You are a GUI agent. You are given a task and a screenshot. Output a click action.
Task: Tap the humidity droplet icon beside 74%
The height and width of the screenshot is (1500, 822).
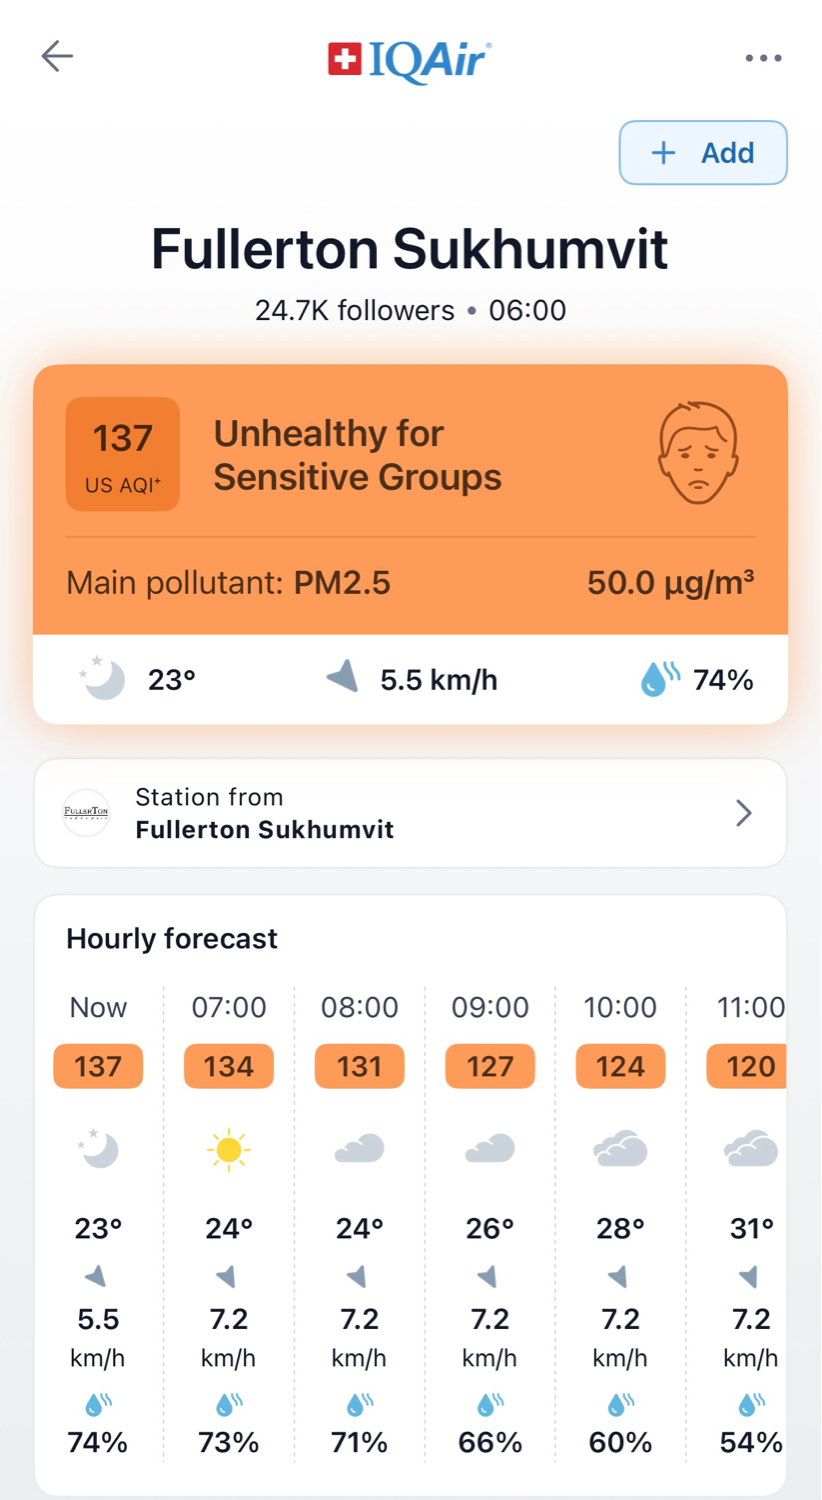click(x=659, y=680)
